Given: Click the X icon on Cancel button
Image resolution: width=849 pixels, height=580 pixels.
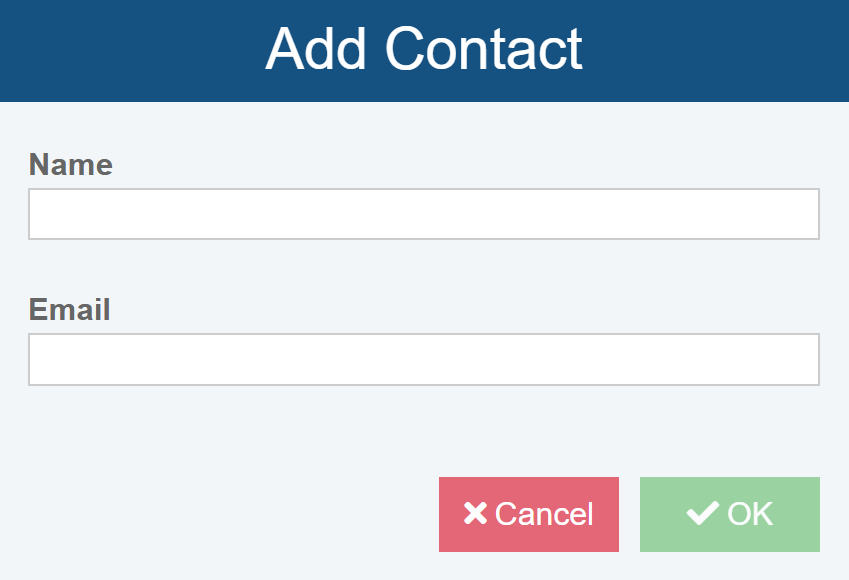Looking at the screenshot, I should tap(475, 514).
